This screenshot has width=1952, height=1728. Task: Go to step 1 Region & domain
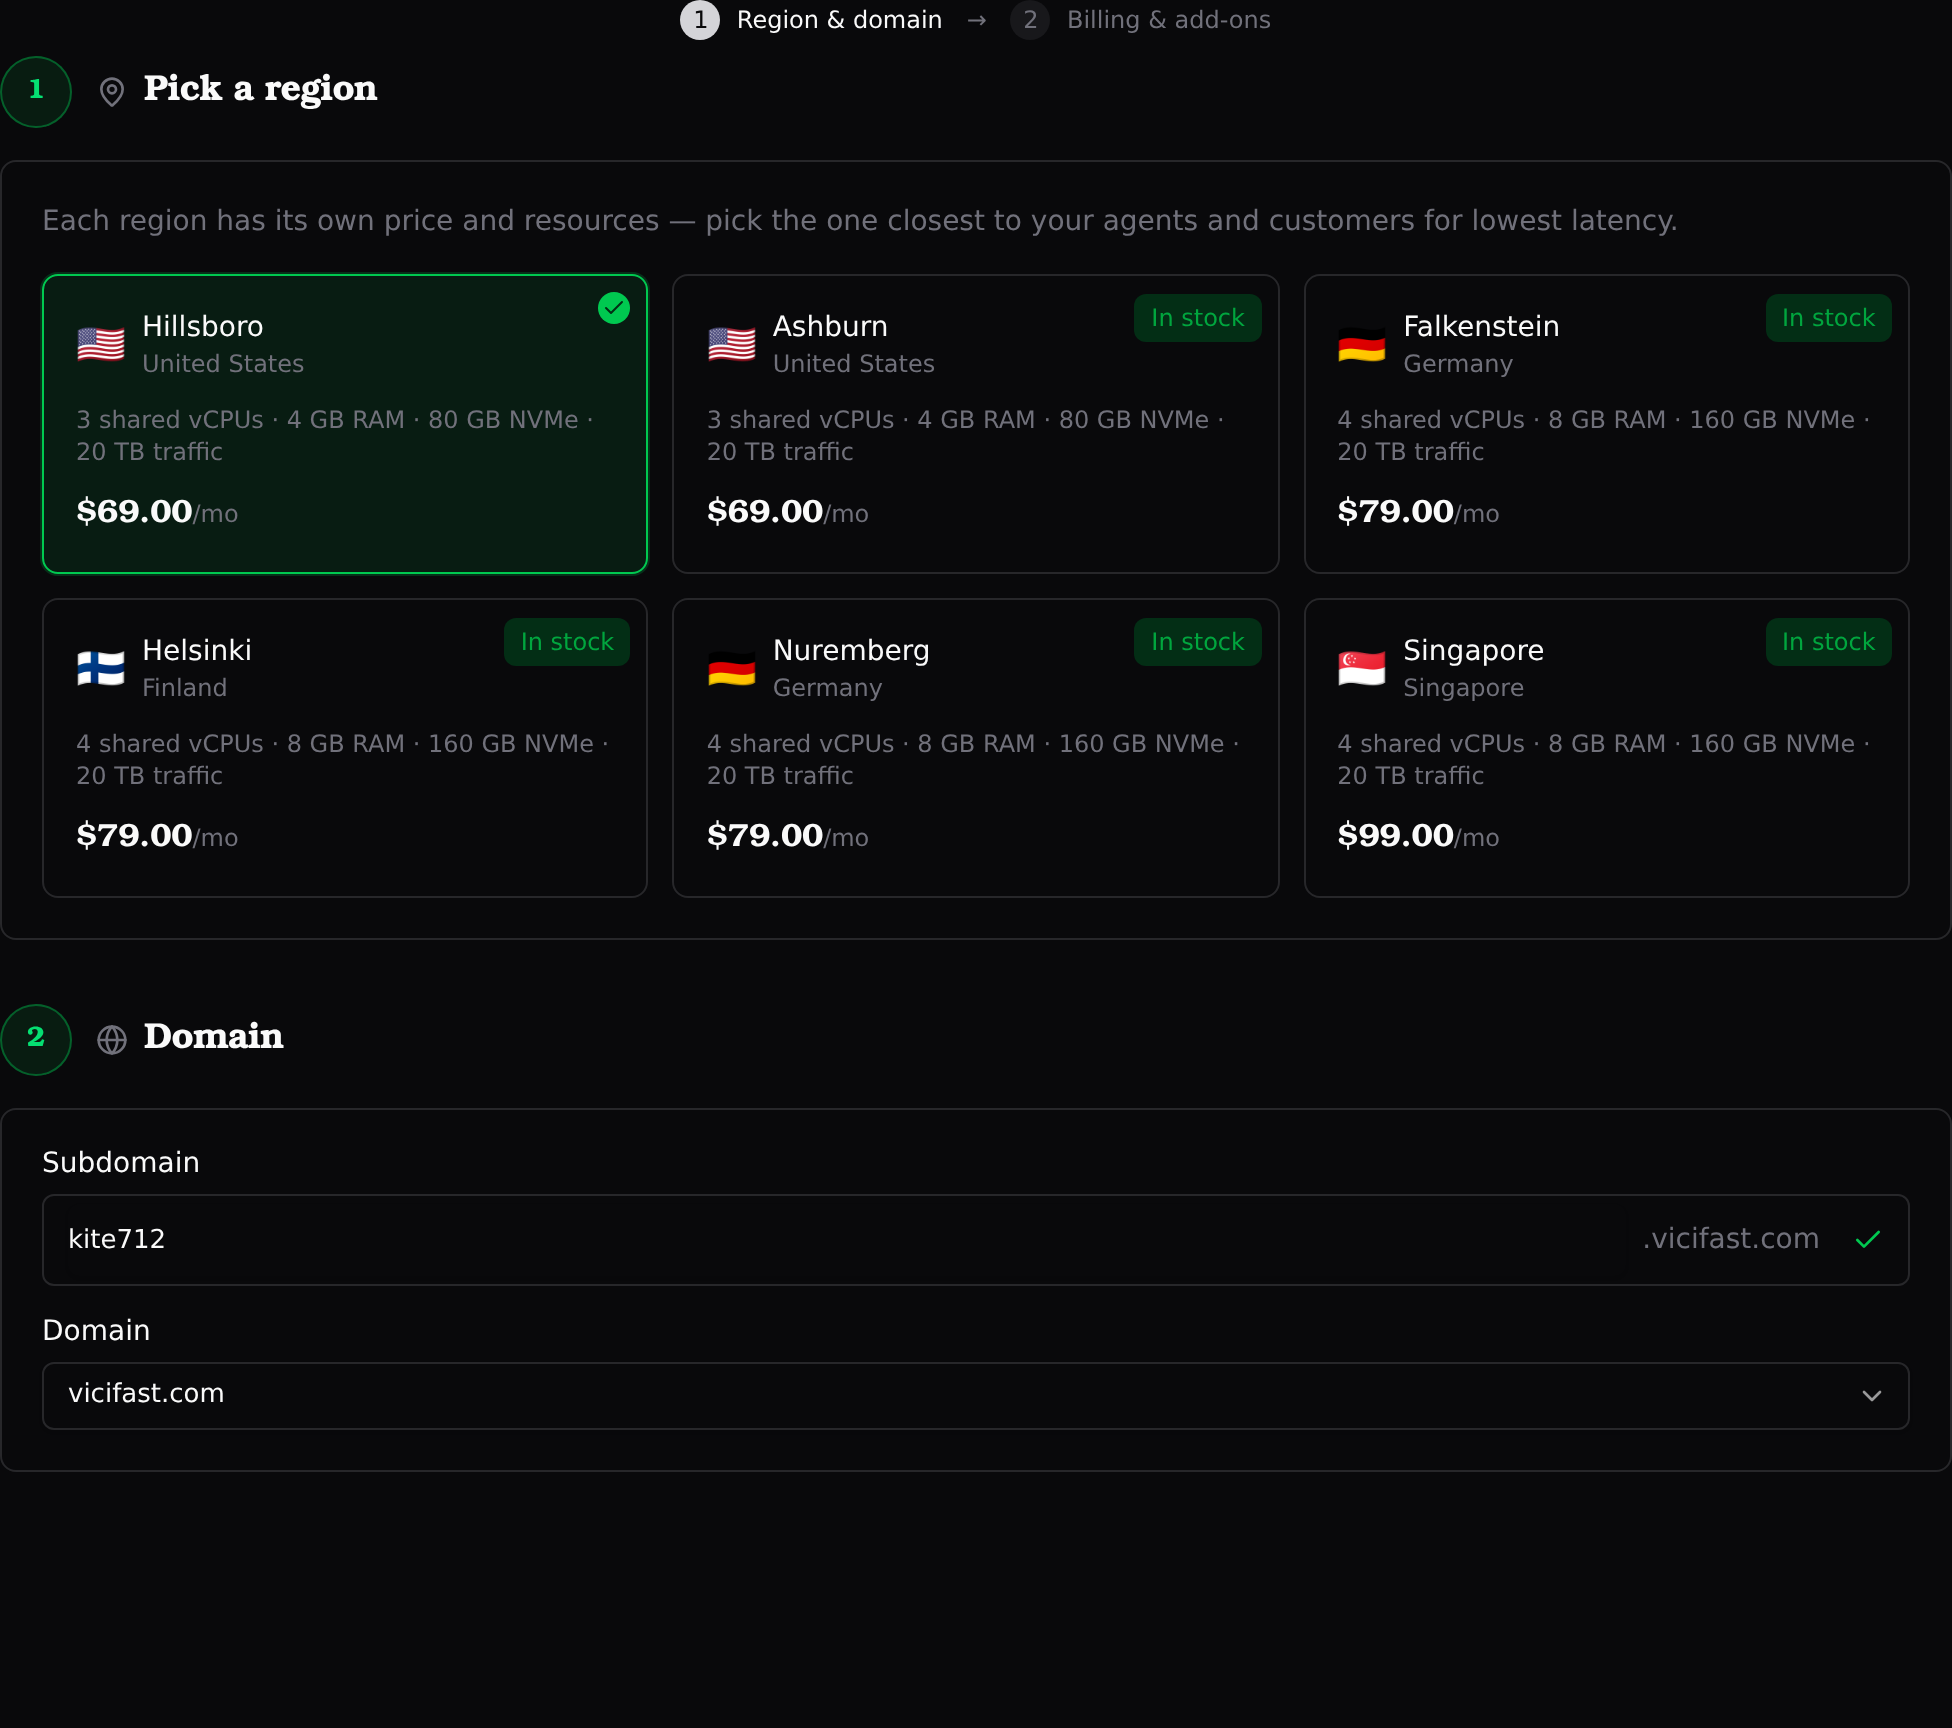811,20
